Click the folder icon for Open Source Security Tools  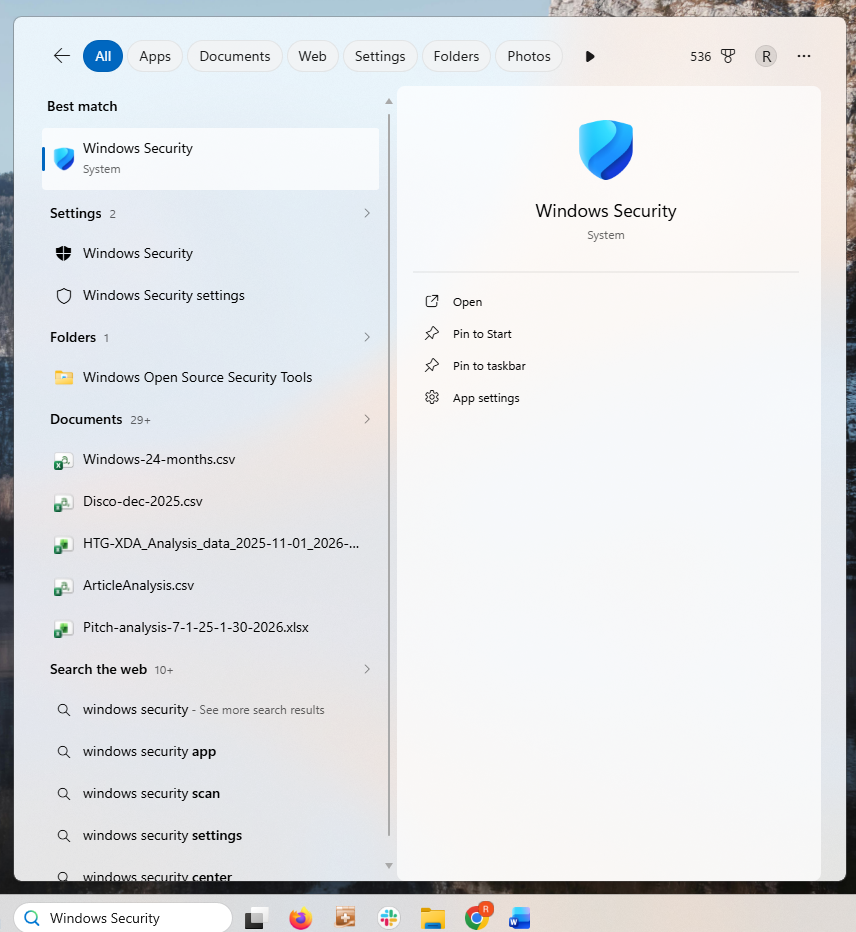[64, 377]
